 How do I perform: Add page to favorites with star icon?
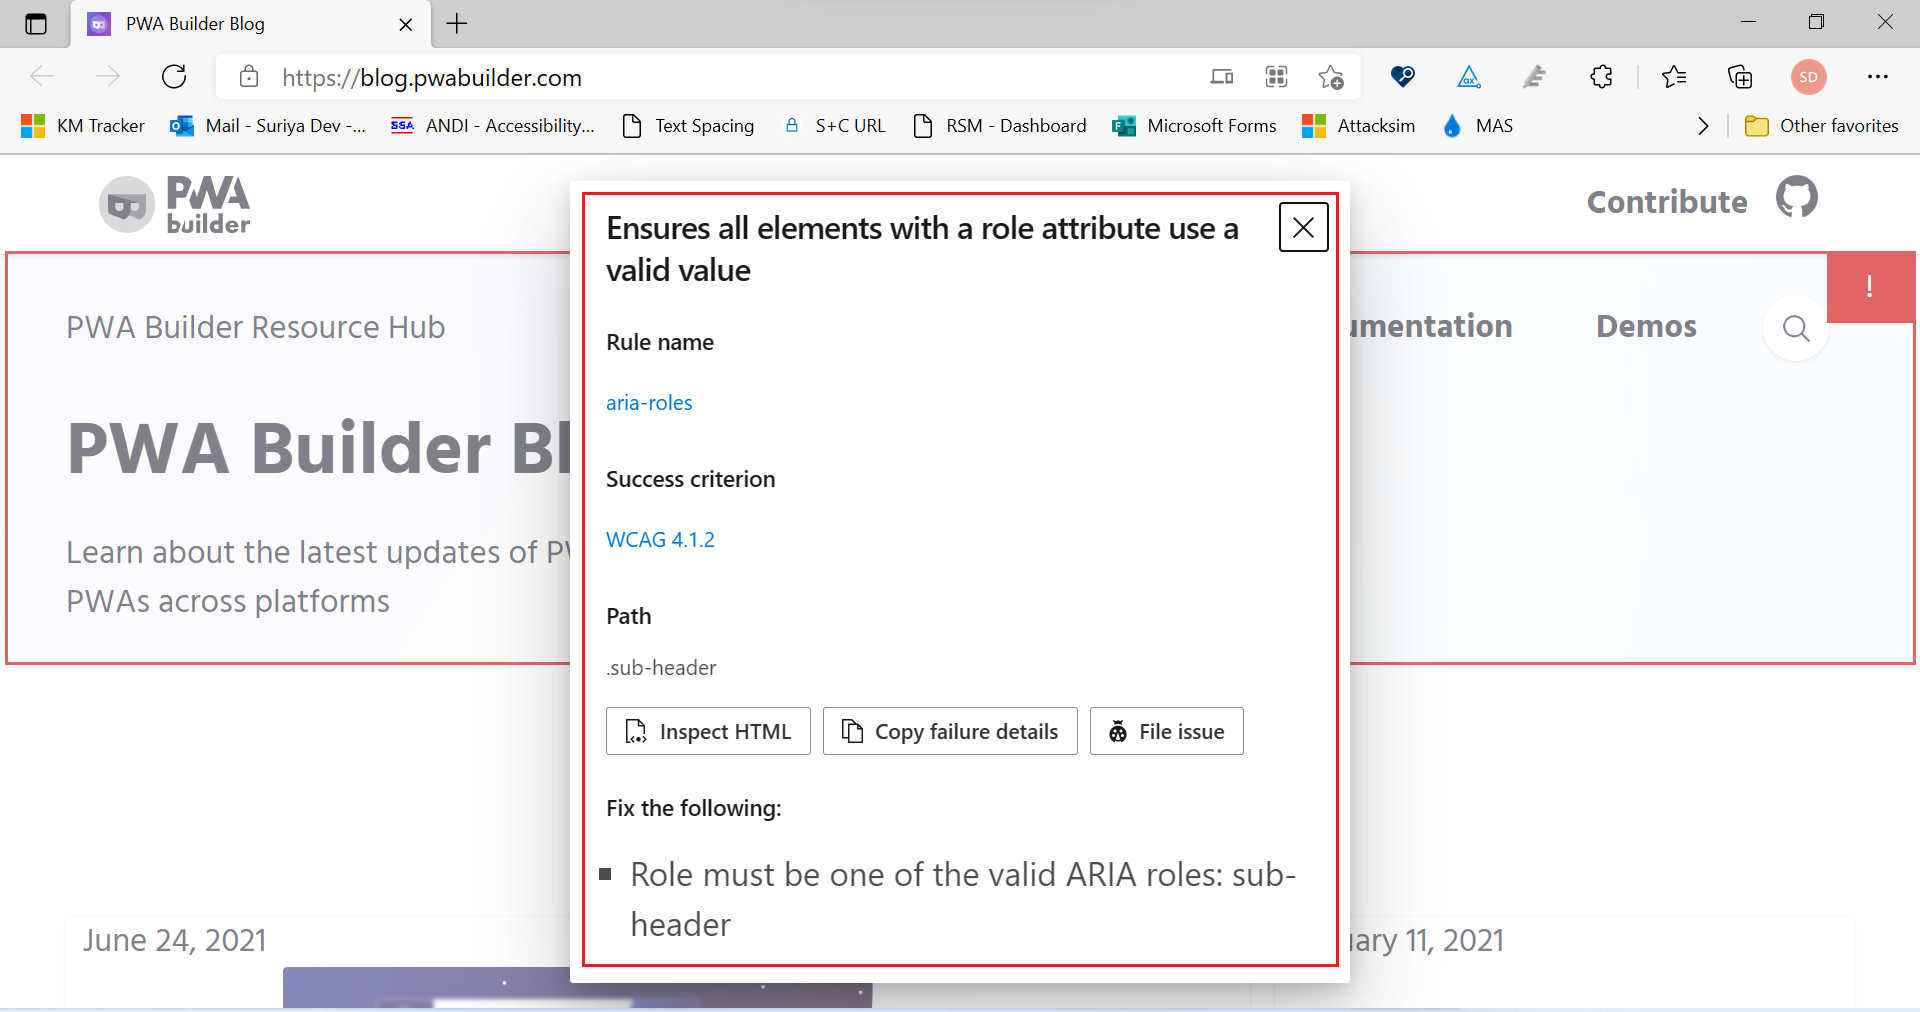click(1331, 77)
